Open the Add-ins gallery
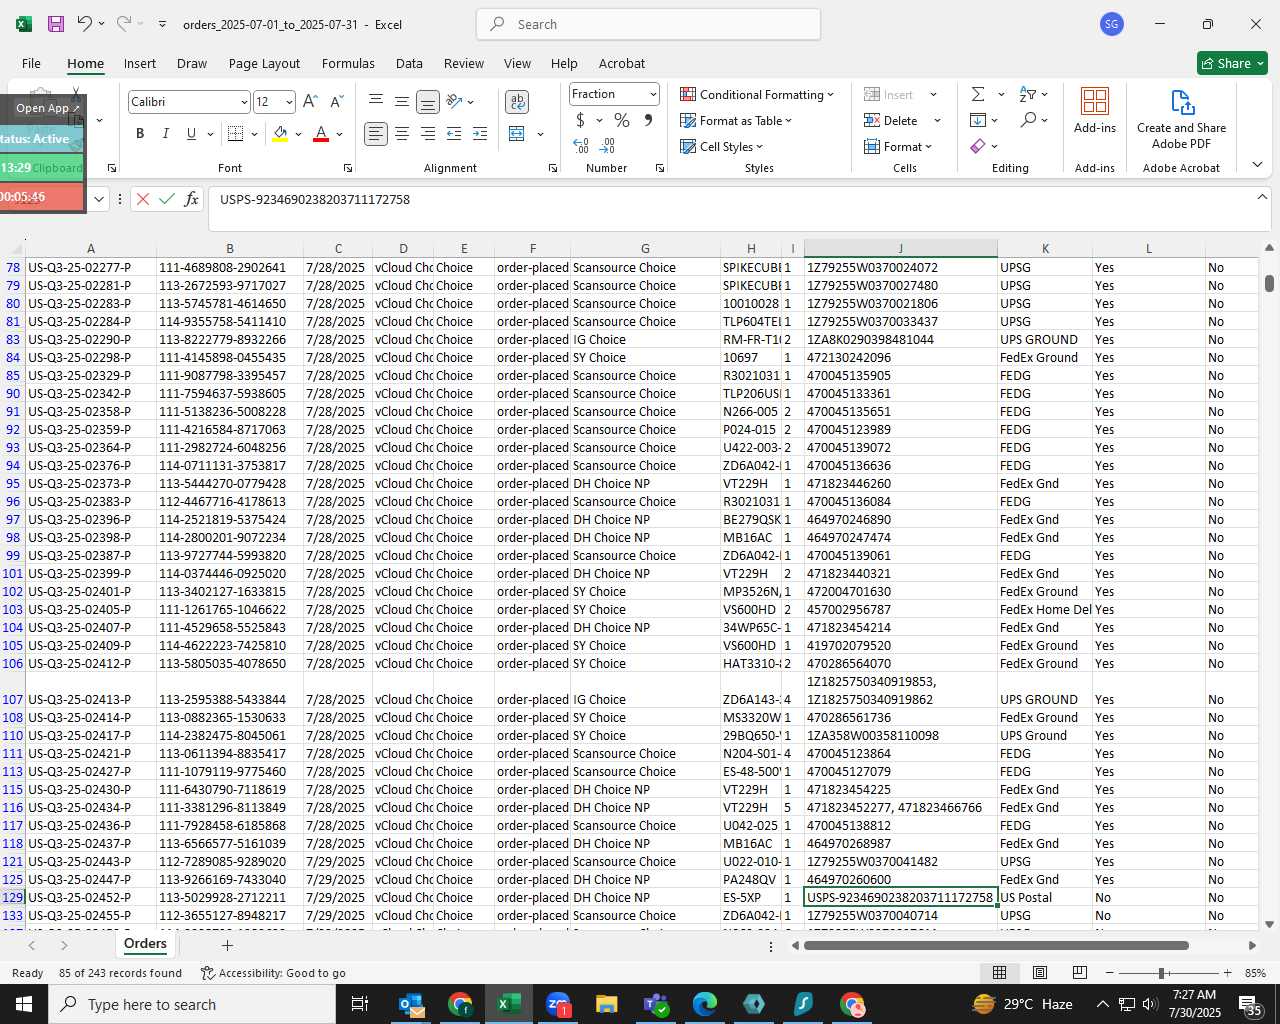Image resolution: width=1280 pixels, height=1024 pixels. coord(1095,110)
